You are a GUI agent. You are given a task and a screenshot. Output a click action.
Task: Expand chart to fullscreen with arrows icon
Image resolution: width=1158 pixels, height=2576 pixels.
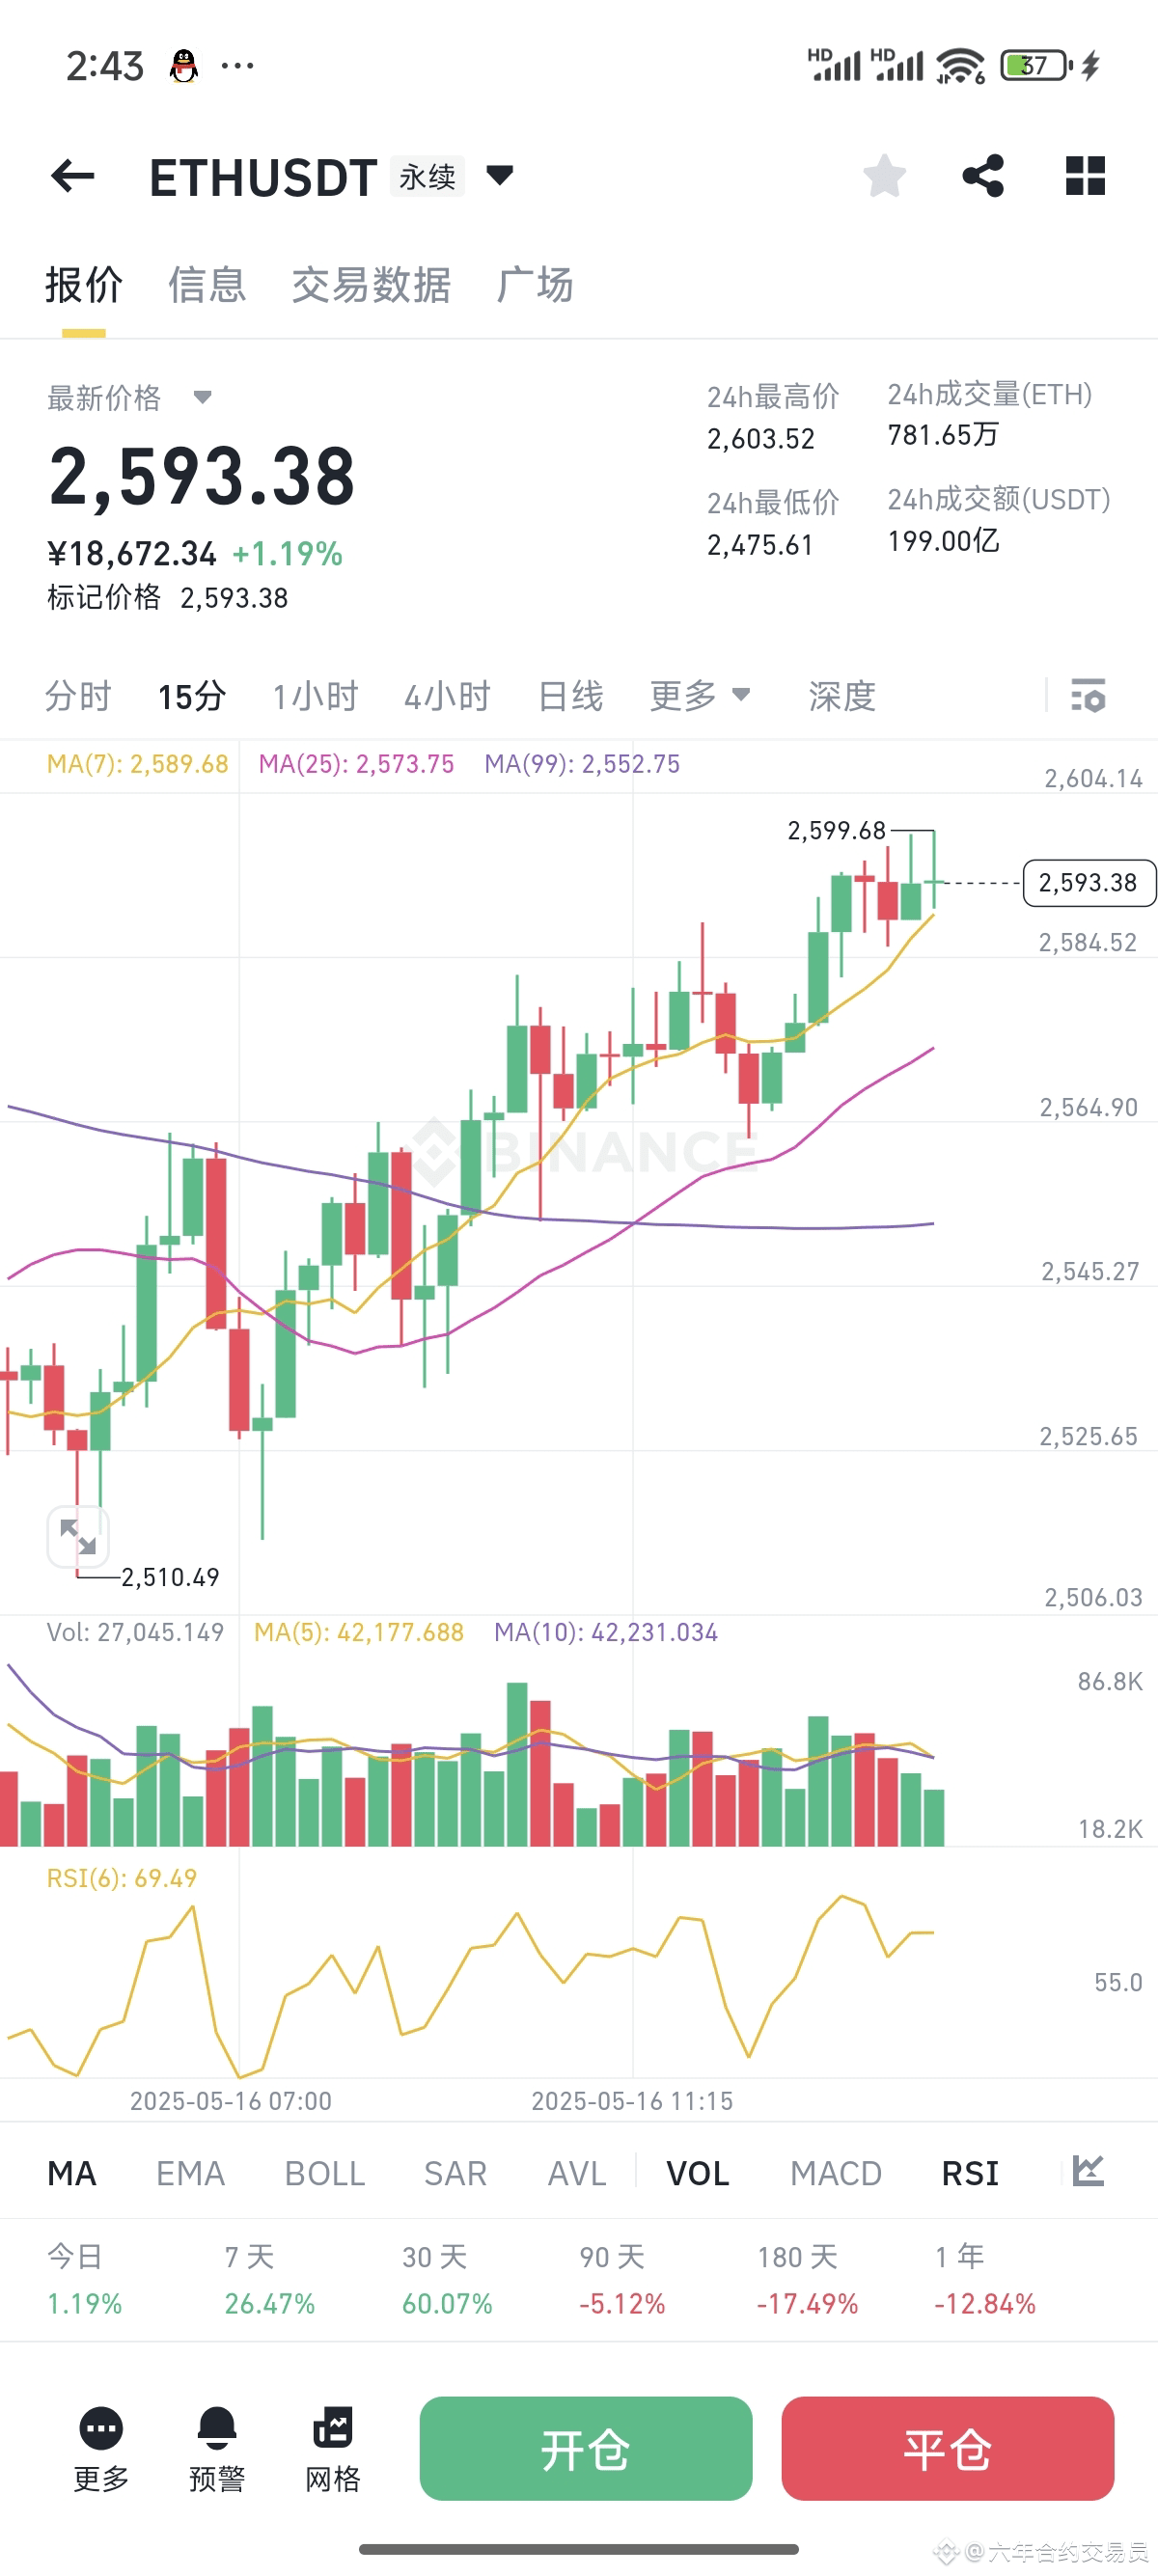pyautogui.click(x=78, y=1536)
